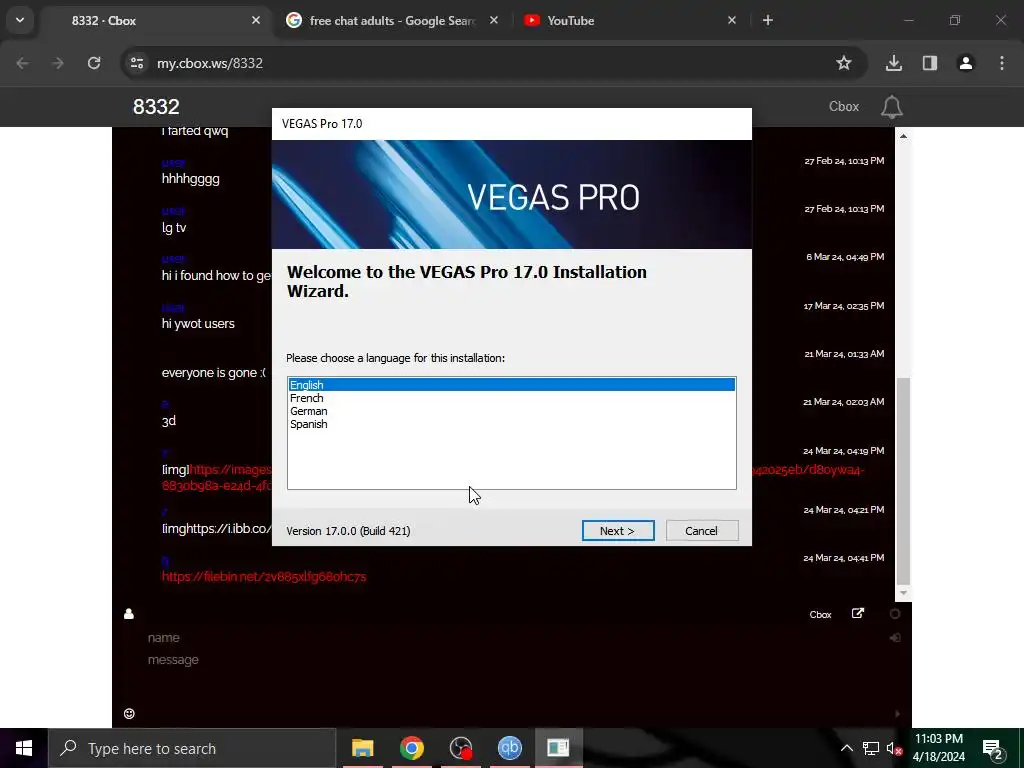Viewport: 1024px width, 768px height.
Task: Choose German as the installation language
Action: pos(511,411)
